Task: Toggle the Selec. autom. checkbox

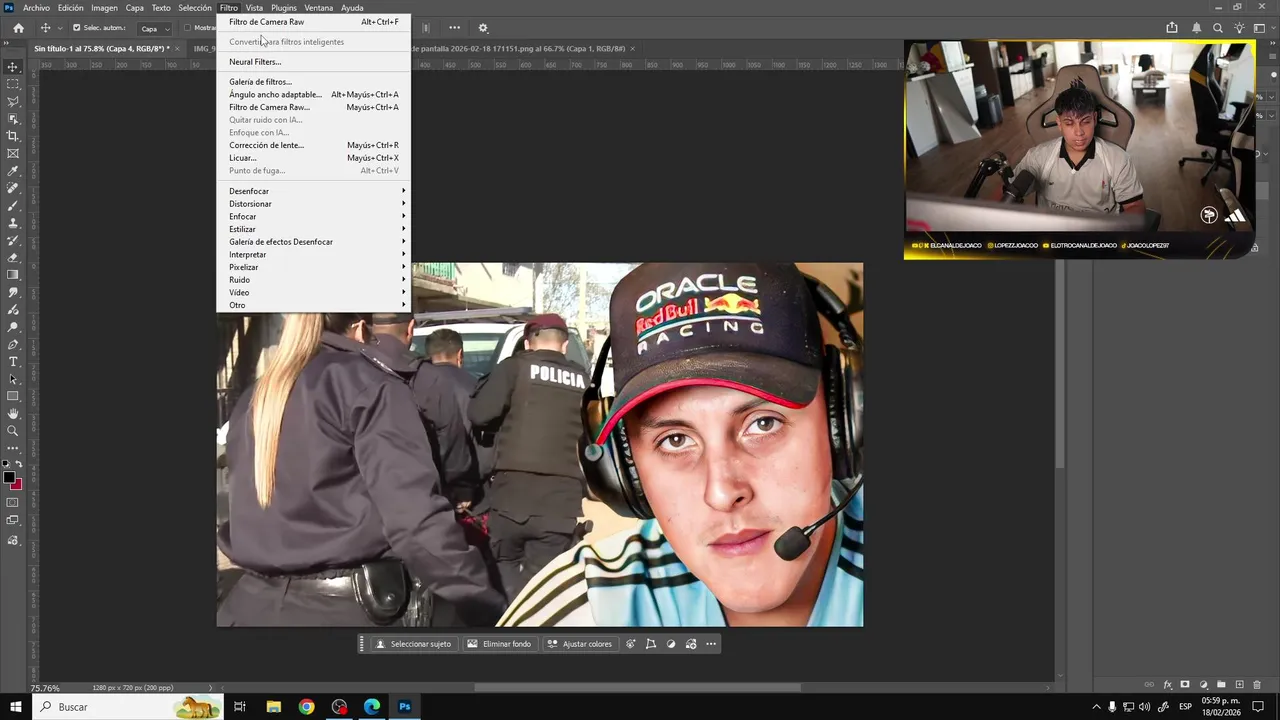Action: click(x=76, y=28)
